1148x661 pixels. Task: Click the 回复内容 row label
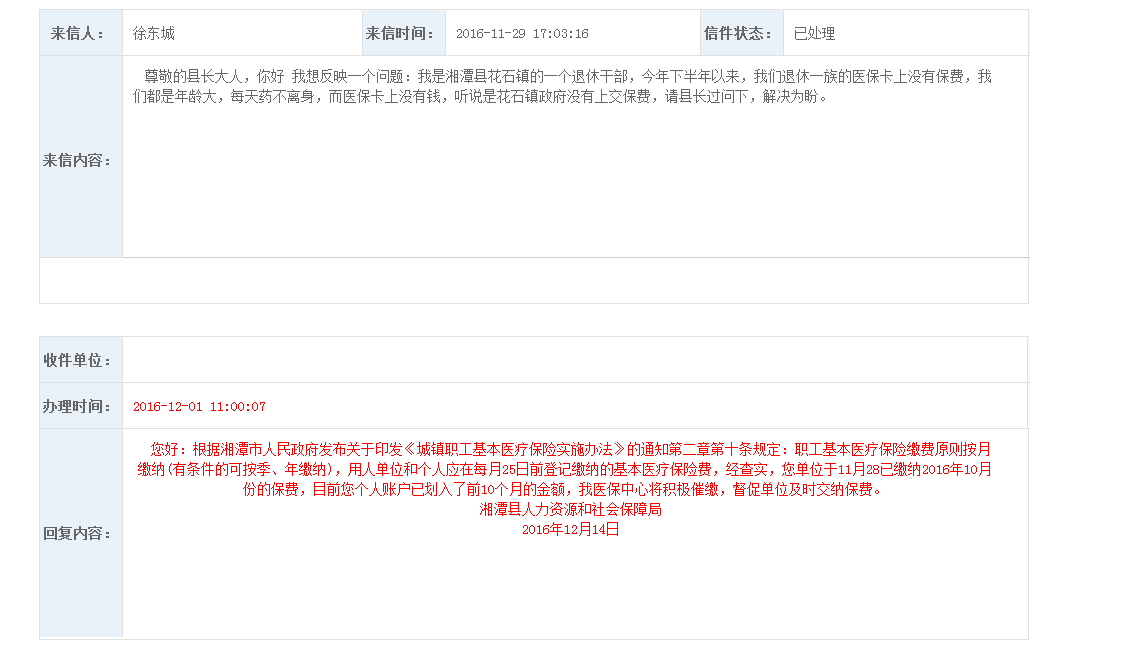click(x=77, y=534)
